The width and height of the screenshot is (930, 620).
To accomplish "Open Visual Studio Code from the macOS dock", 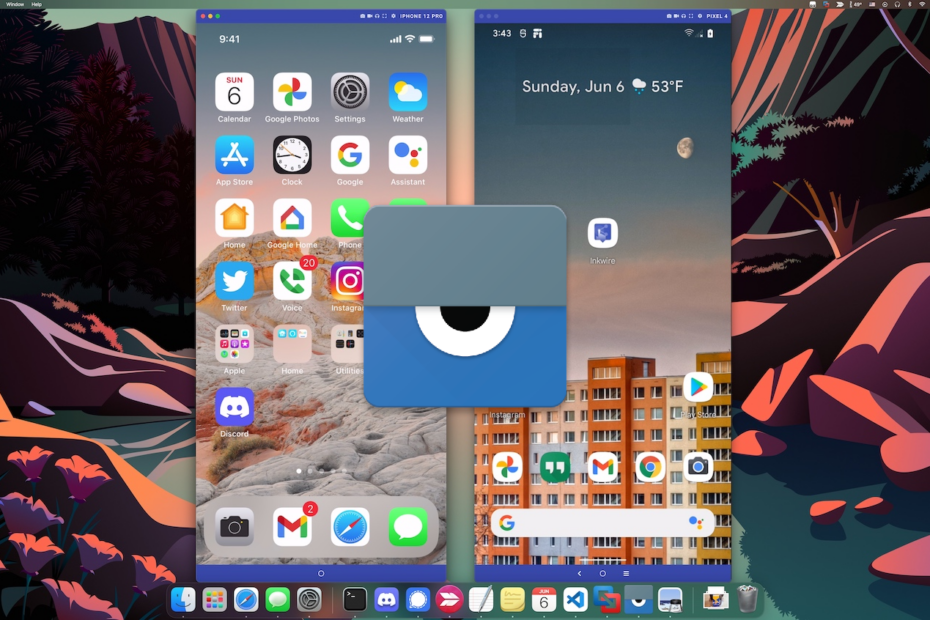I will pos(575,599).
